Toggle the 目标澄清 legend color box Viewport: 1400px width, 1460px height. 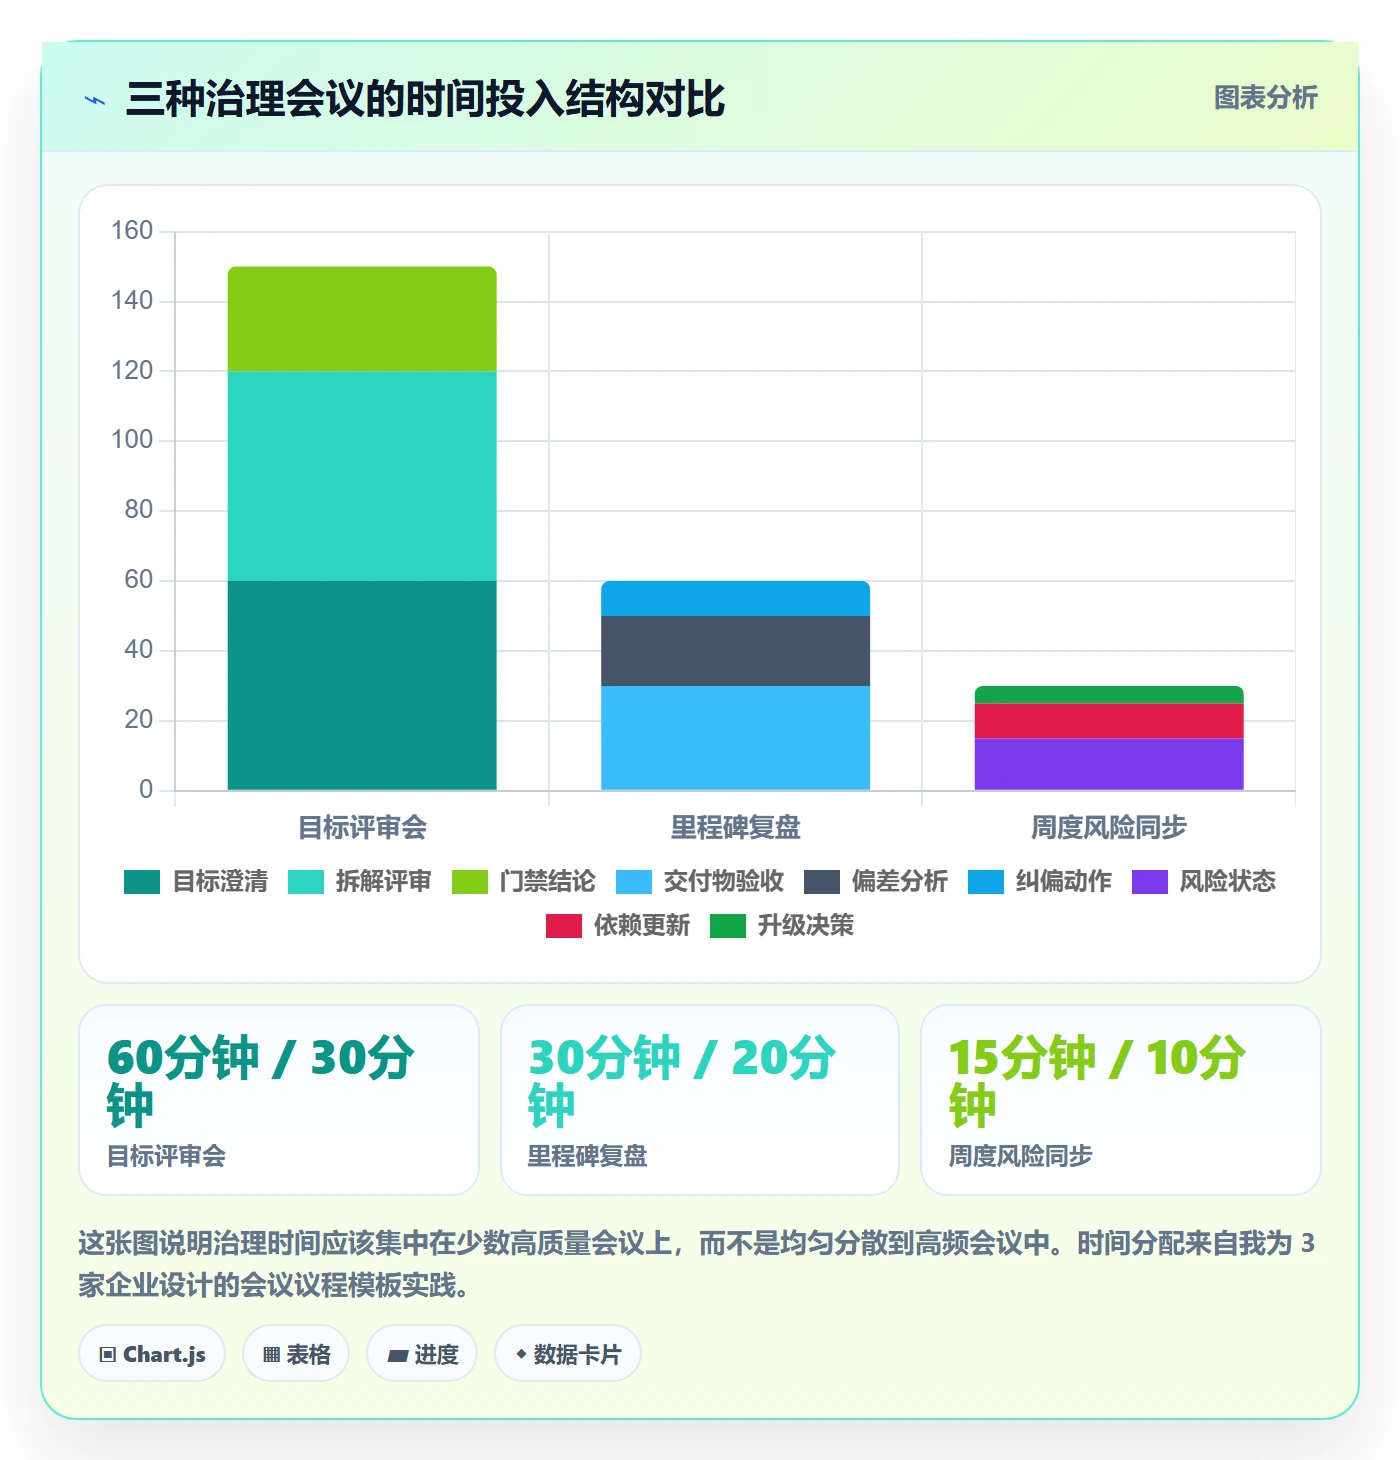[142, 882]
